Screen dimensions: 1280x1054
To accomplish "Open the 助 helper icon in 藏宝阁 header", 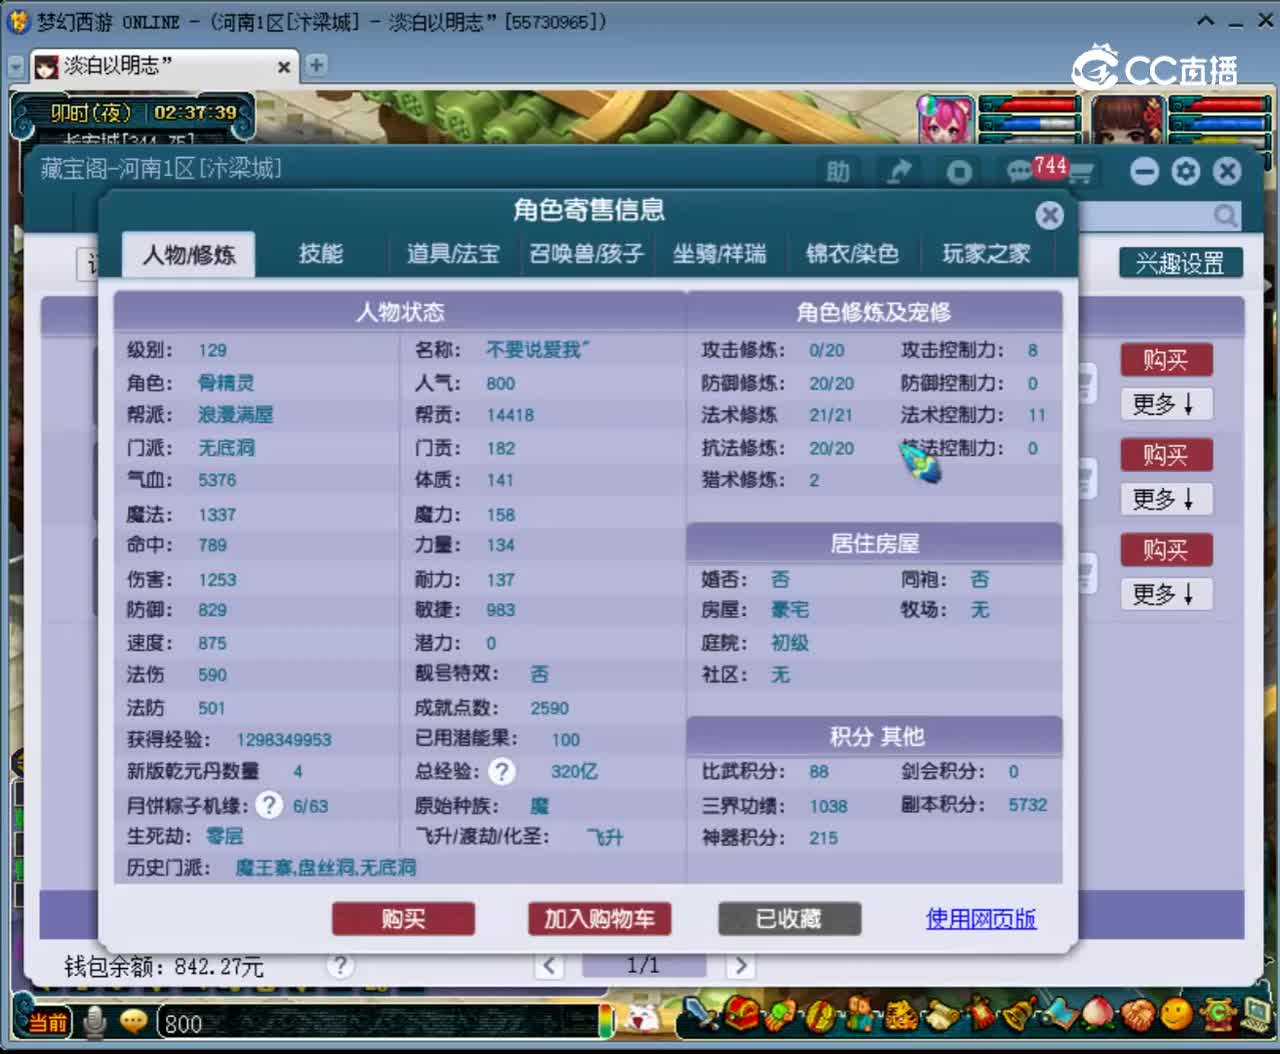I will [838, 172].
